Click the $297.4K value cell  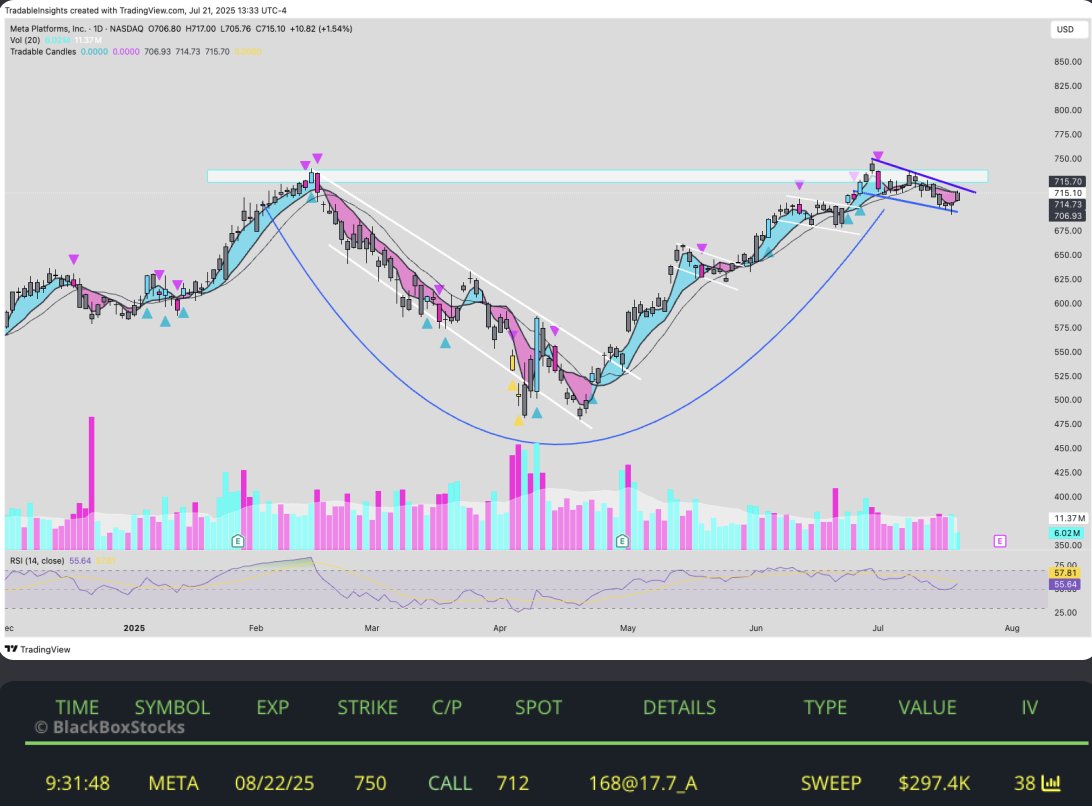point(934,783)
